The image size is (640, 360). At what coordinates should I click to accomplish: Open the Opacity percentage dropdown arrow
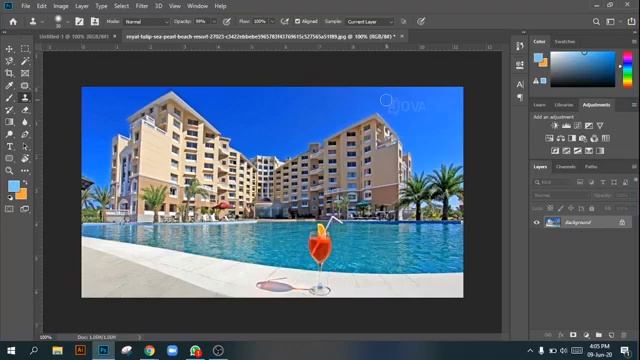pyautogui.click(x=214, y=22)
